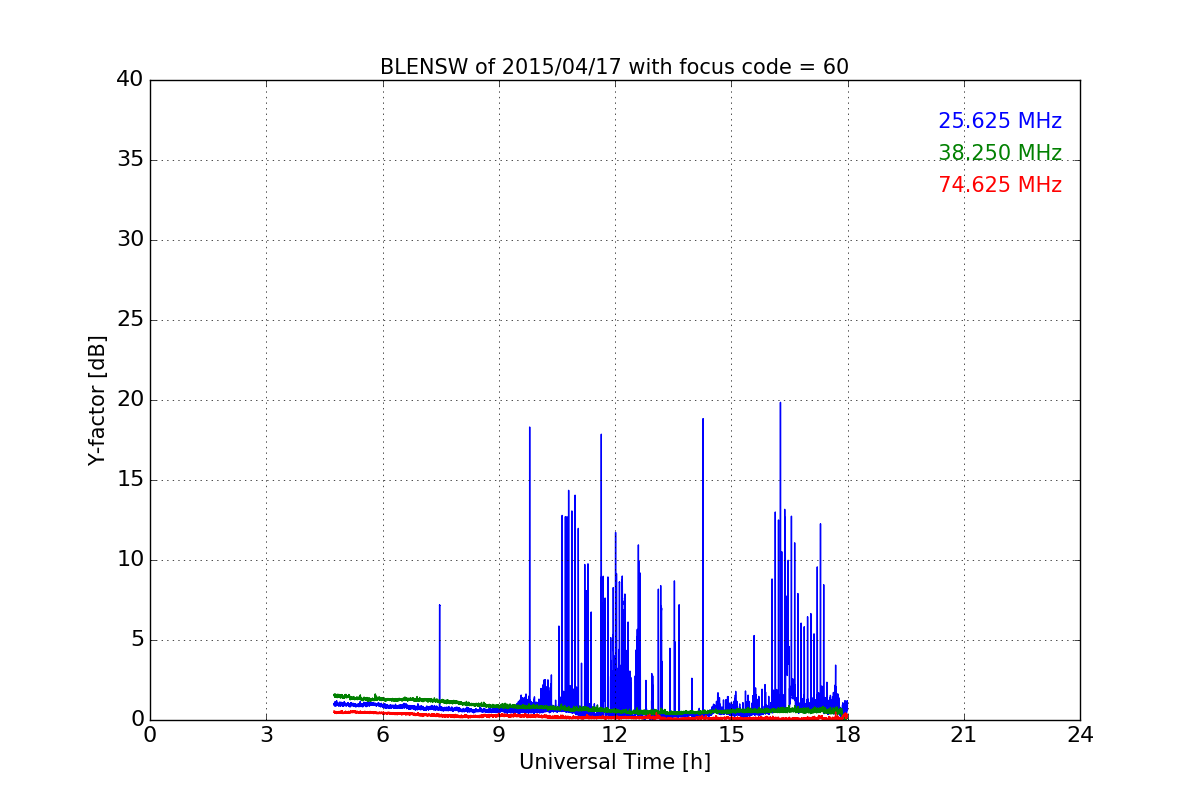1200x800 pixels.
Task: Click the Universal Time [h] axis label
Action: coord(615,762)
